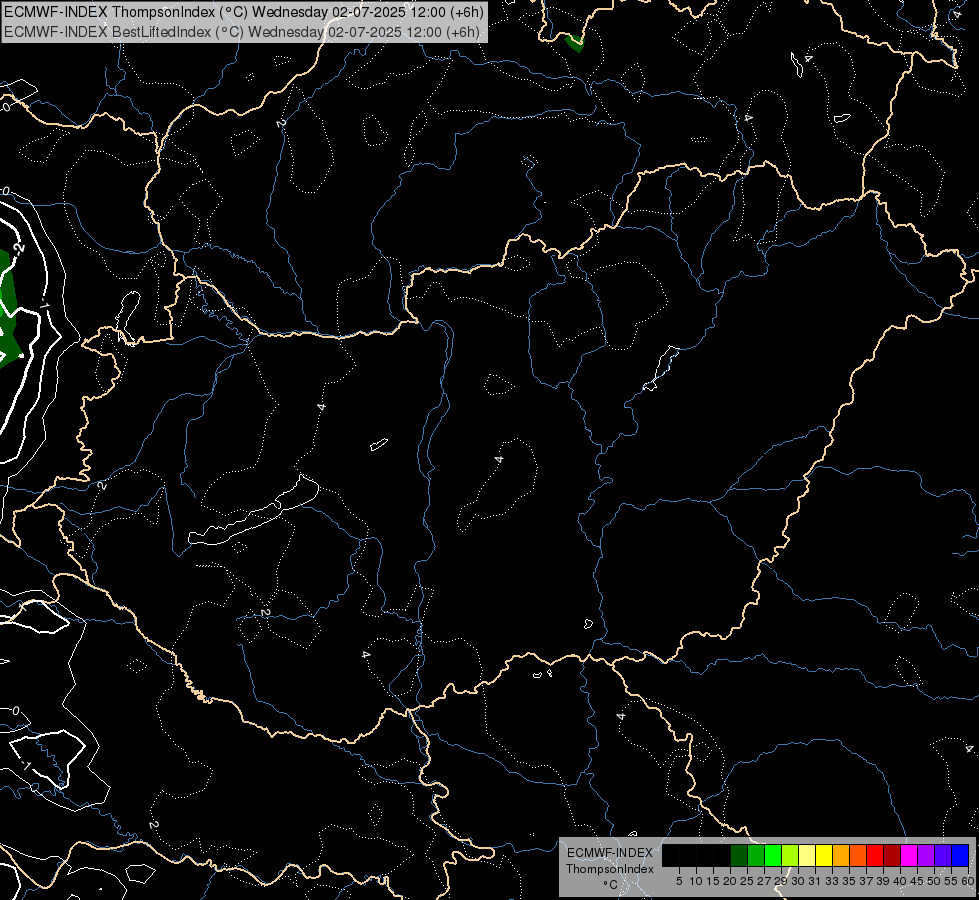This screenshot has height=900, width=979.
Task: Click legend tick value 33
Action: click(x=832, y=881)
